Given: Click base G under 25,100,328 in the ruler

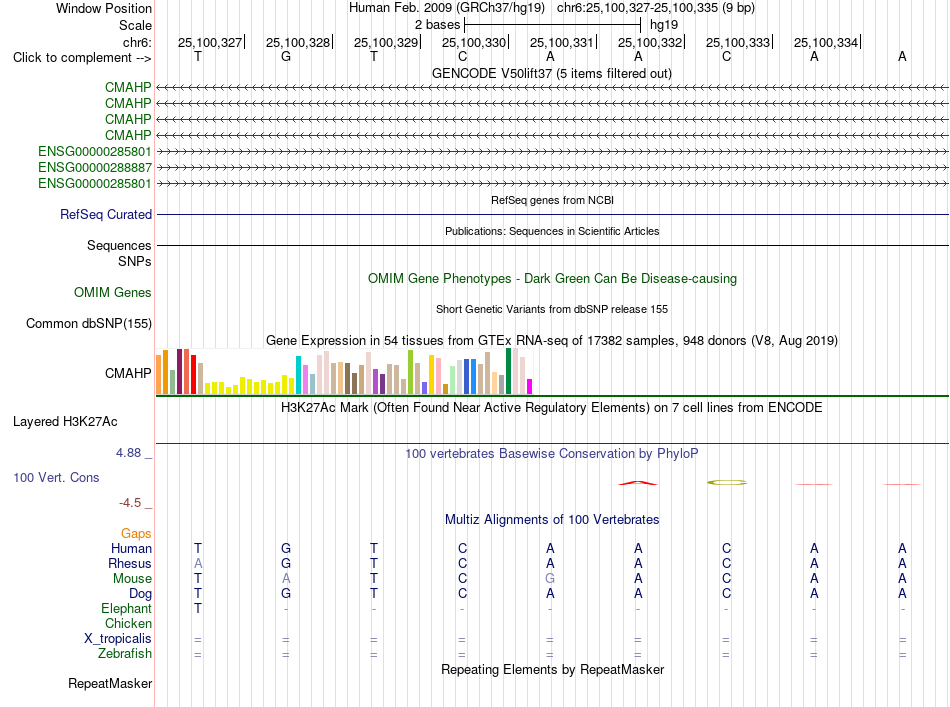Looking at the screenshot, I should coord(286,56).
